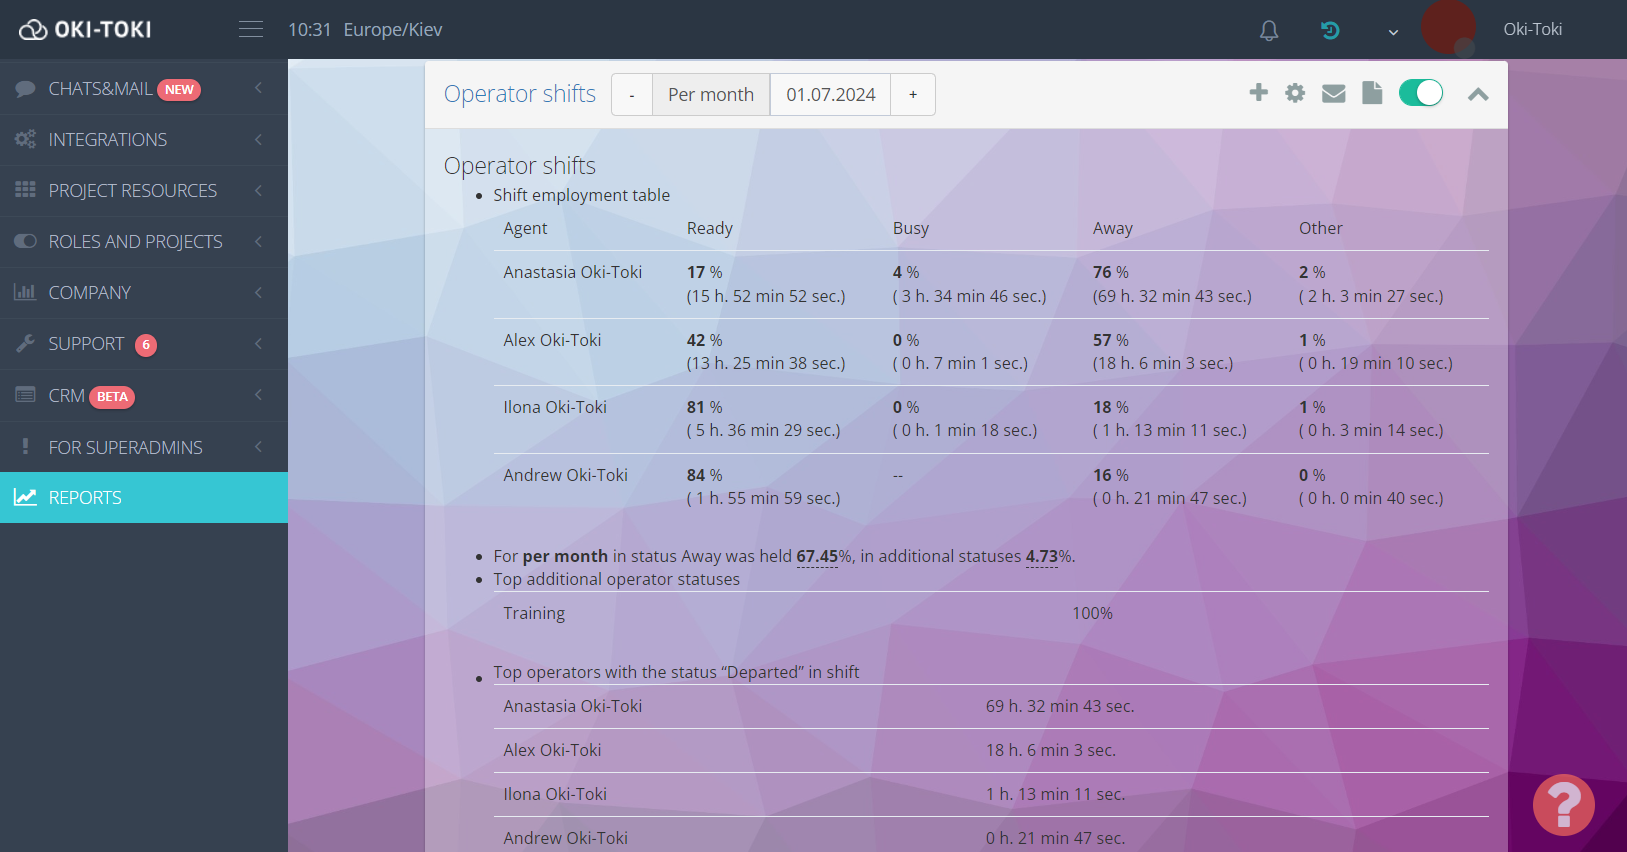Collapse the Operator shifts panel
Screen dimensions: 1627x852
[1478, 94]
